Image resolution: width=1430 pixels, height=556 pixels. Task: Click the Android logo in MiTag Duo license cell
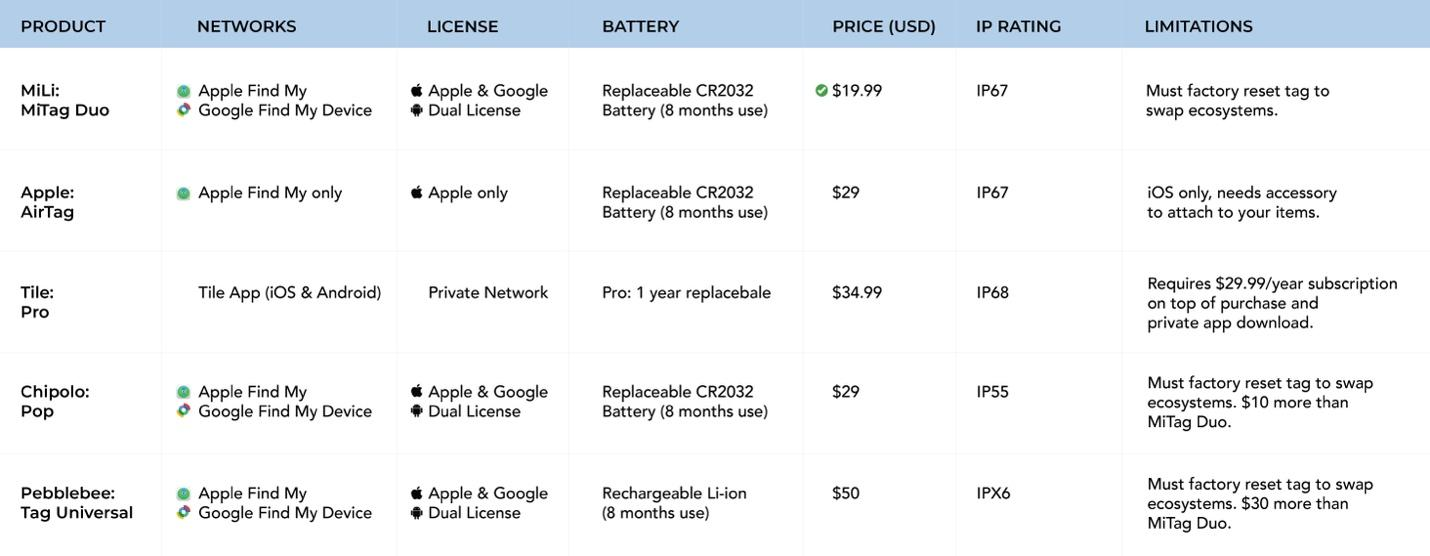pos(417,110)
